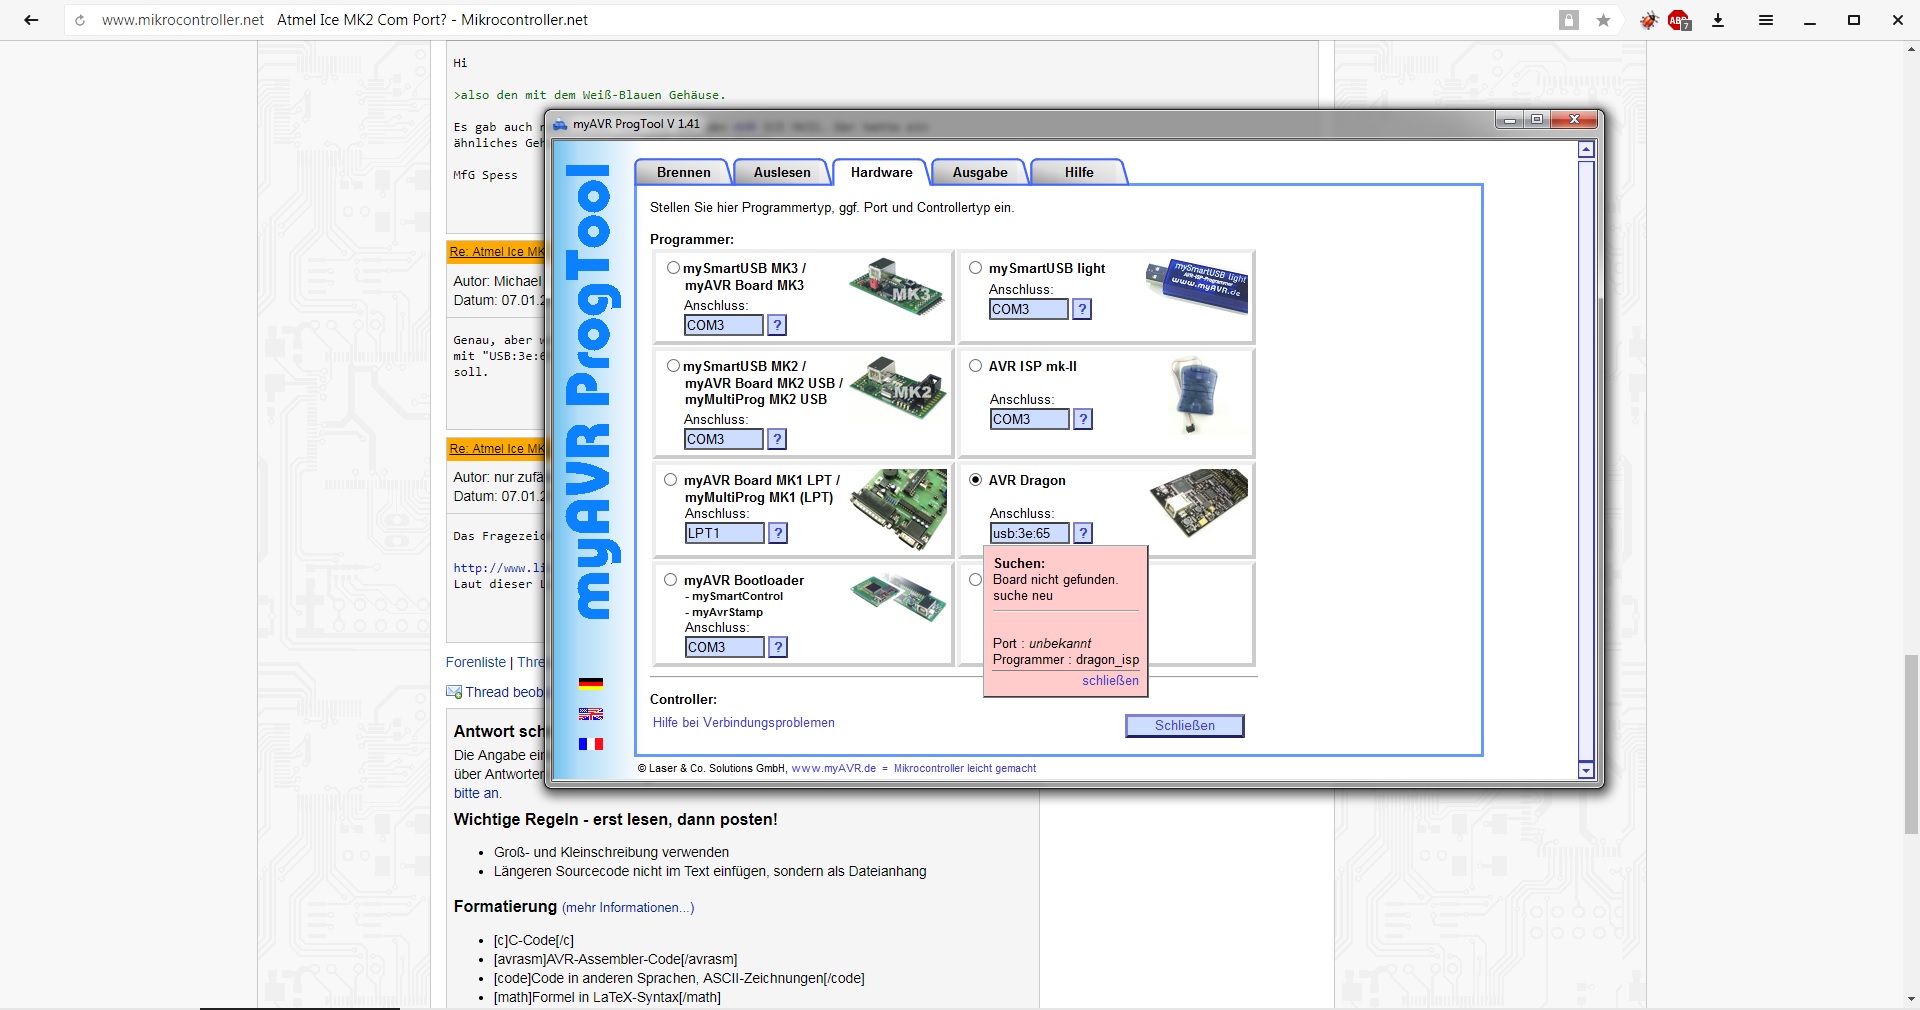This screenshot has width=1920, height=1010.
Task: Open Ausgabe tab
Action: point(980,172)
